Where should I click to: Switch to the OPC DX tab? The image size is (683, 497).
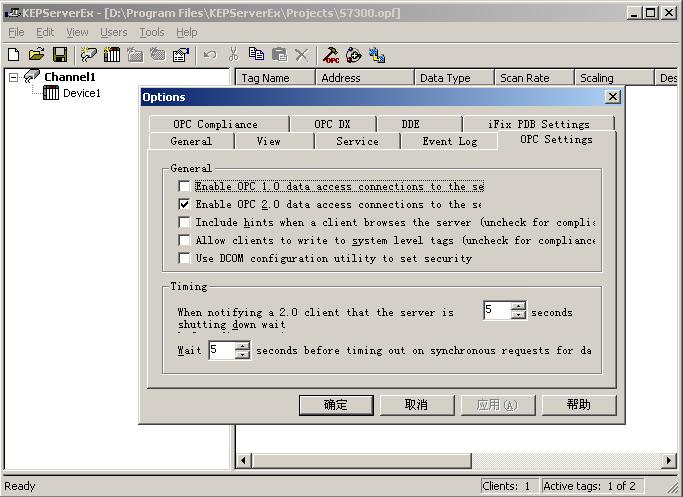(x=333, y=124)
